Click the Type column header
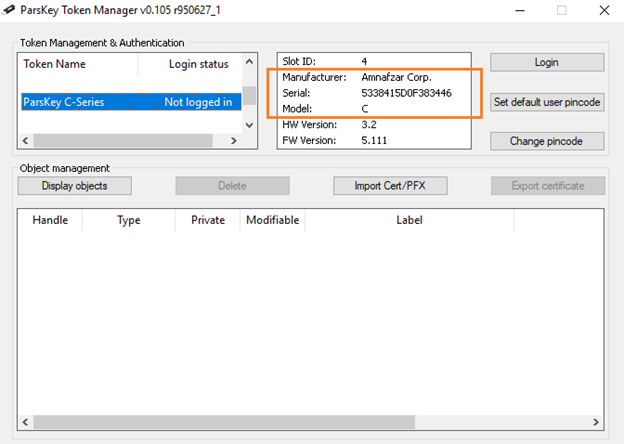 click(x=129, y=220)
